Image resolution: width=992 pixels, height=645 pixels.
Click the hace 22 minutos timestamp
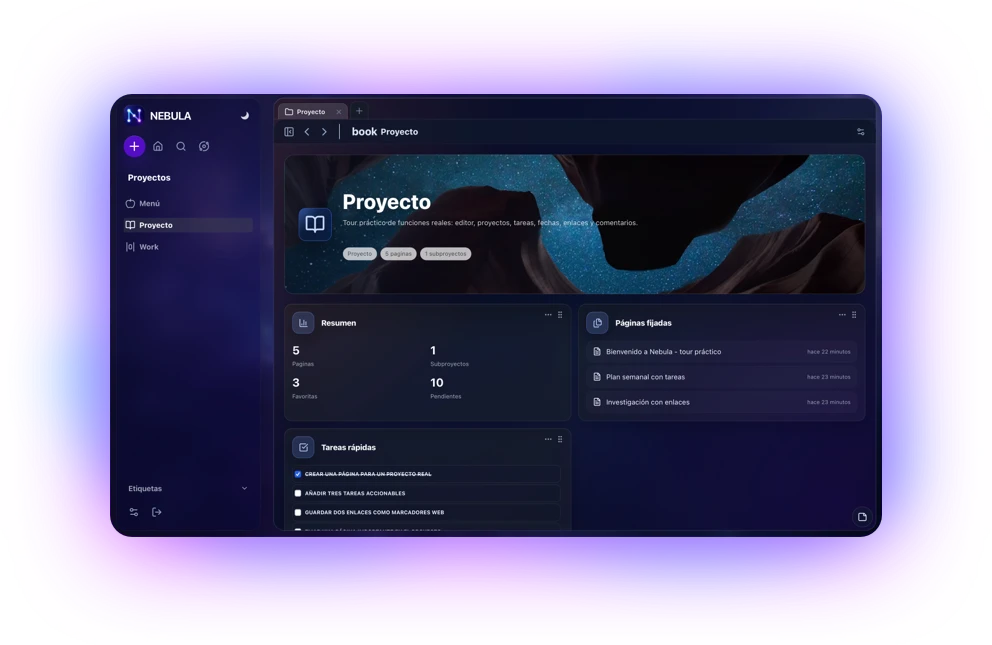tap(829, 352)
